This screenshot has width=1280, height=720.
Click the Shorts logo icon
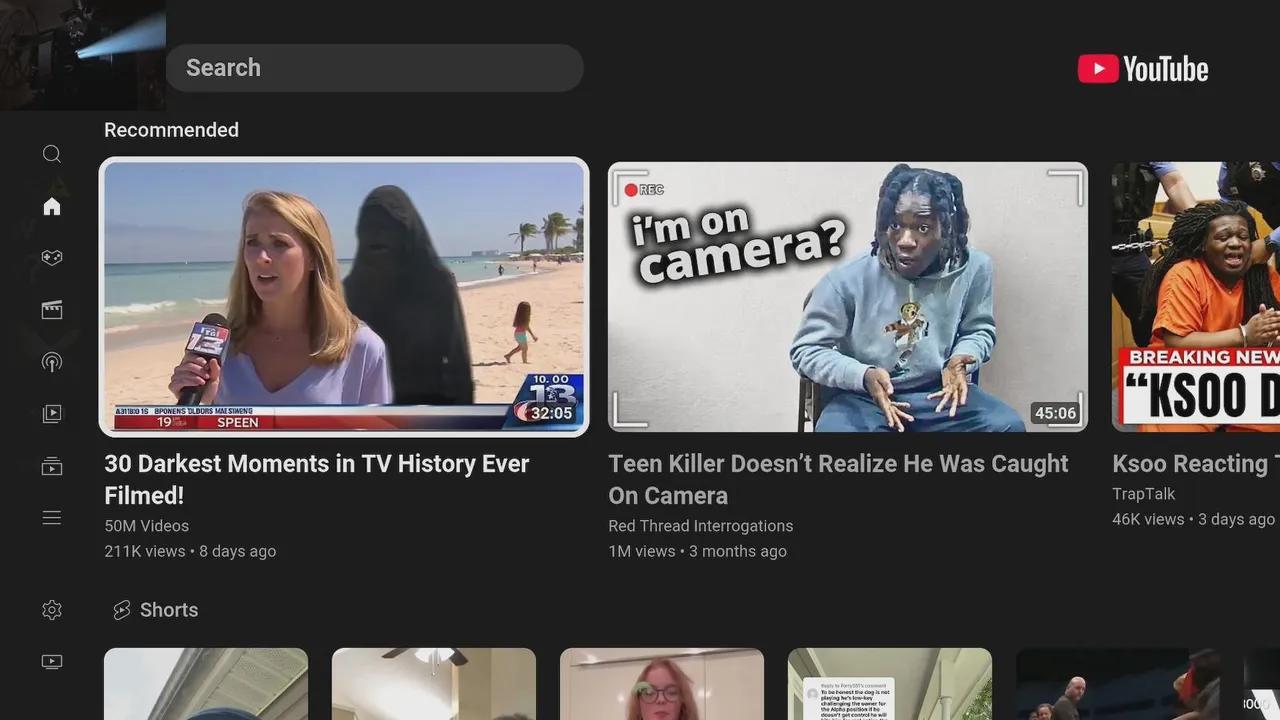point(122,610)
